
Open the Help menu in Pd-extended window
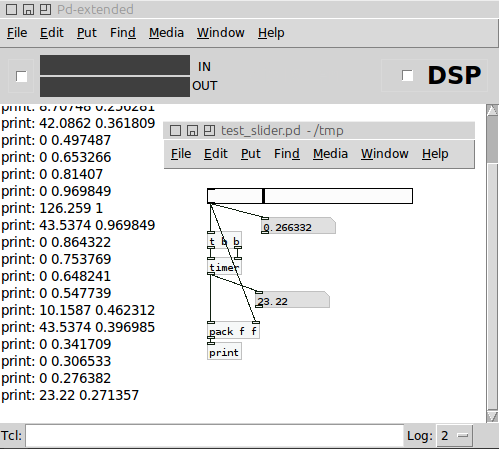[271, 33]
